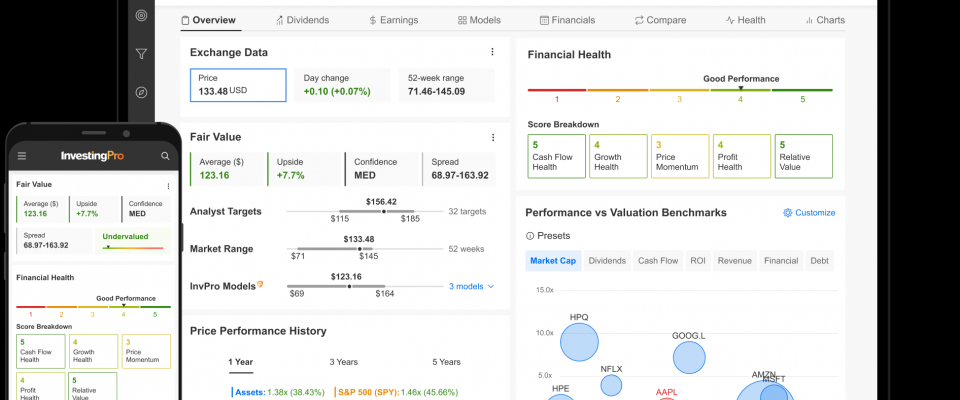Click Cash Flow Health score card on desktop
The image size is (960, 400).
tap(557, 156)
